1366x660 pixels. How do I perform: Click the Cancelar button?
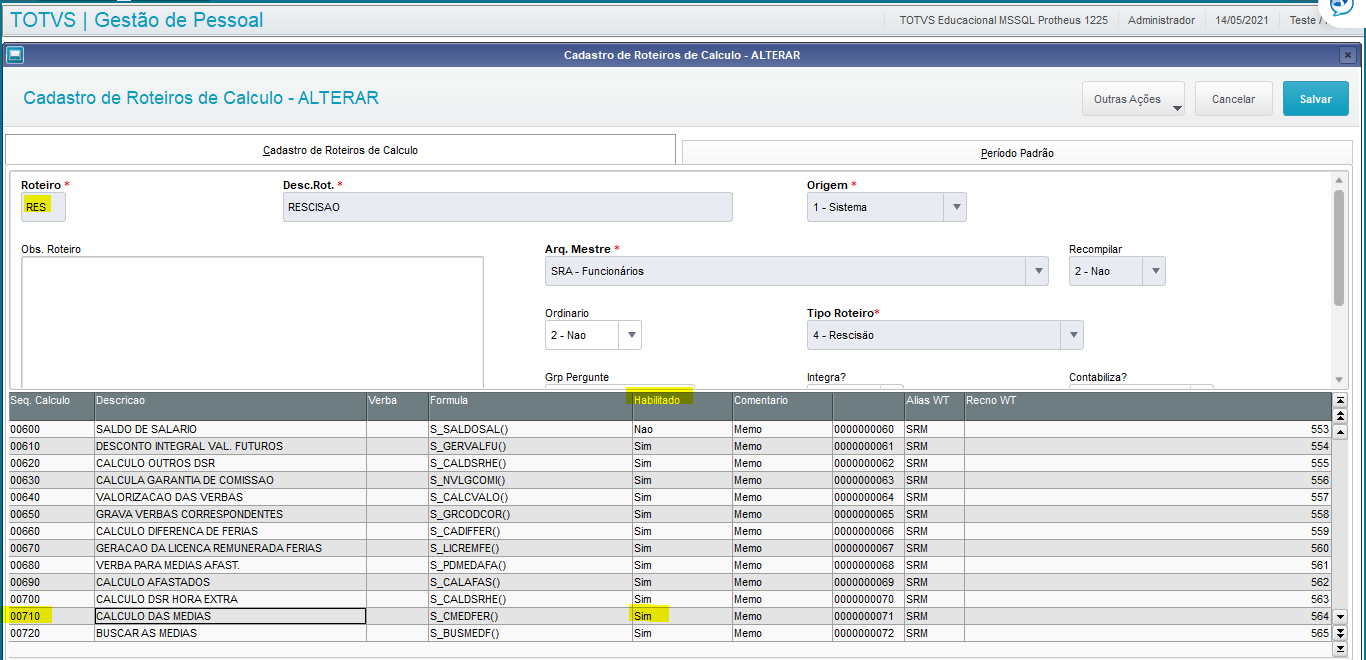pyautogui.click(x=1233, y=99)
